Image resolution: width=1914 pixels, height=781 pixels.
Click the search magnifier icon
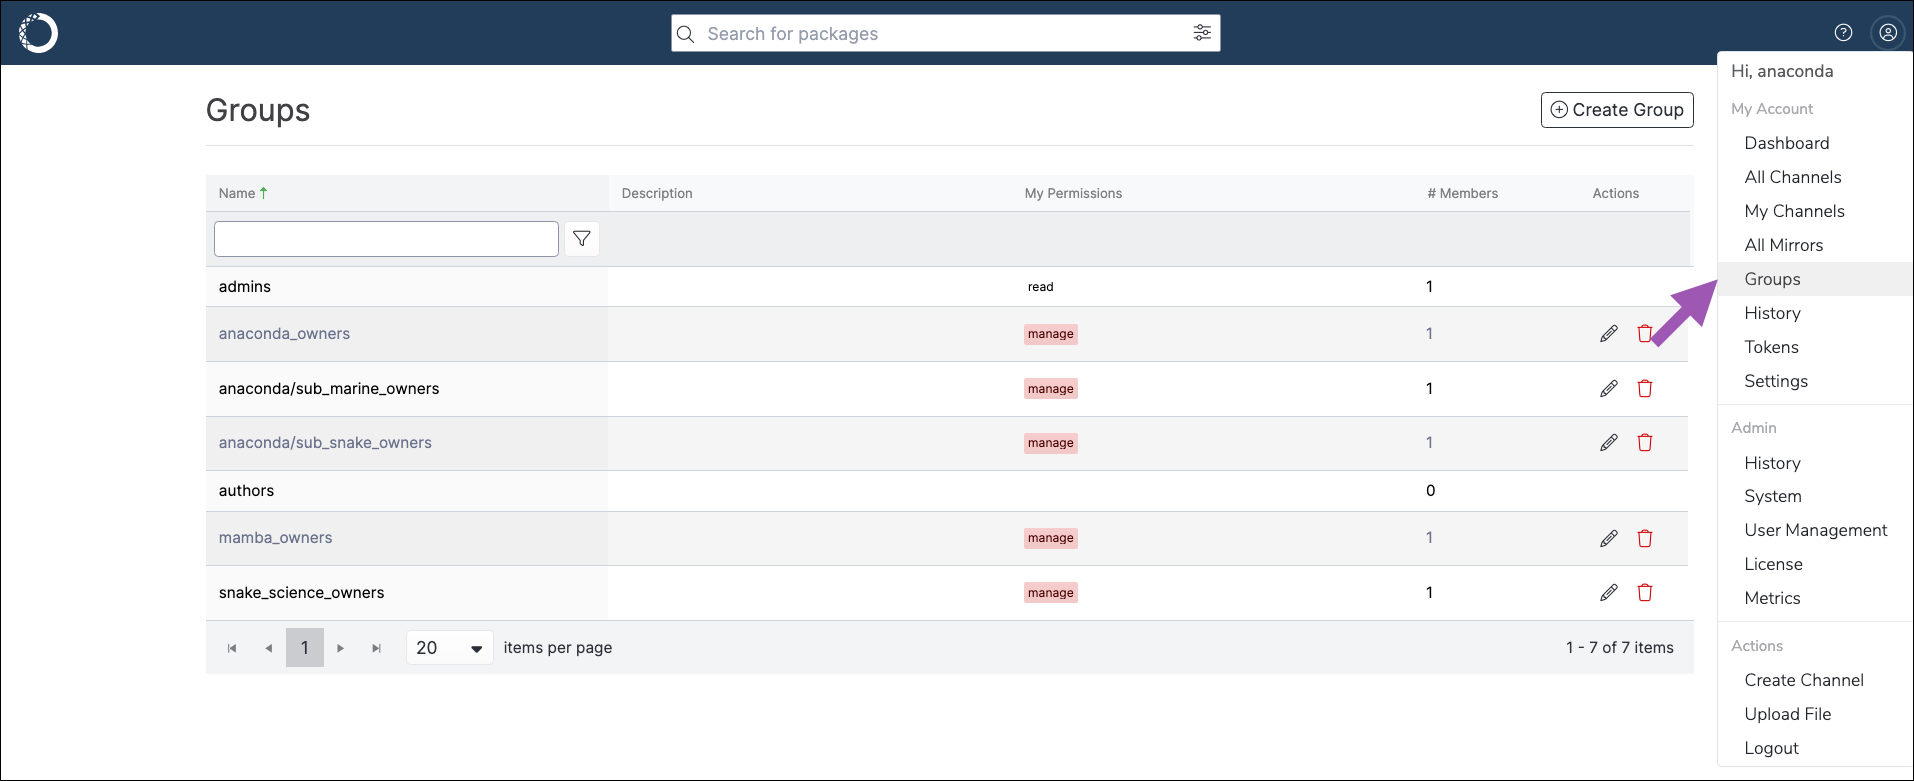coord(686,34)
